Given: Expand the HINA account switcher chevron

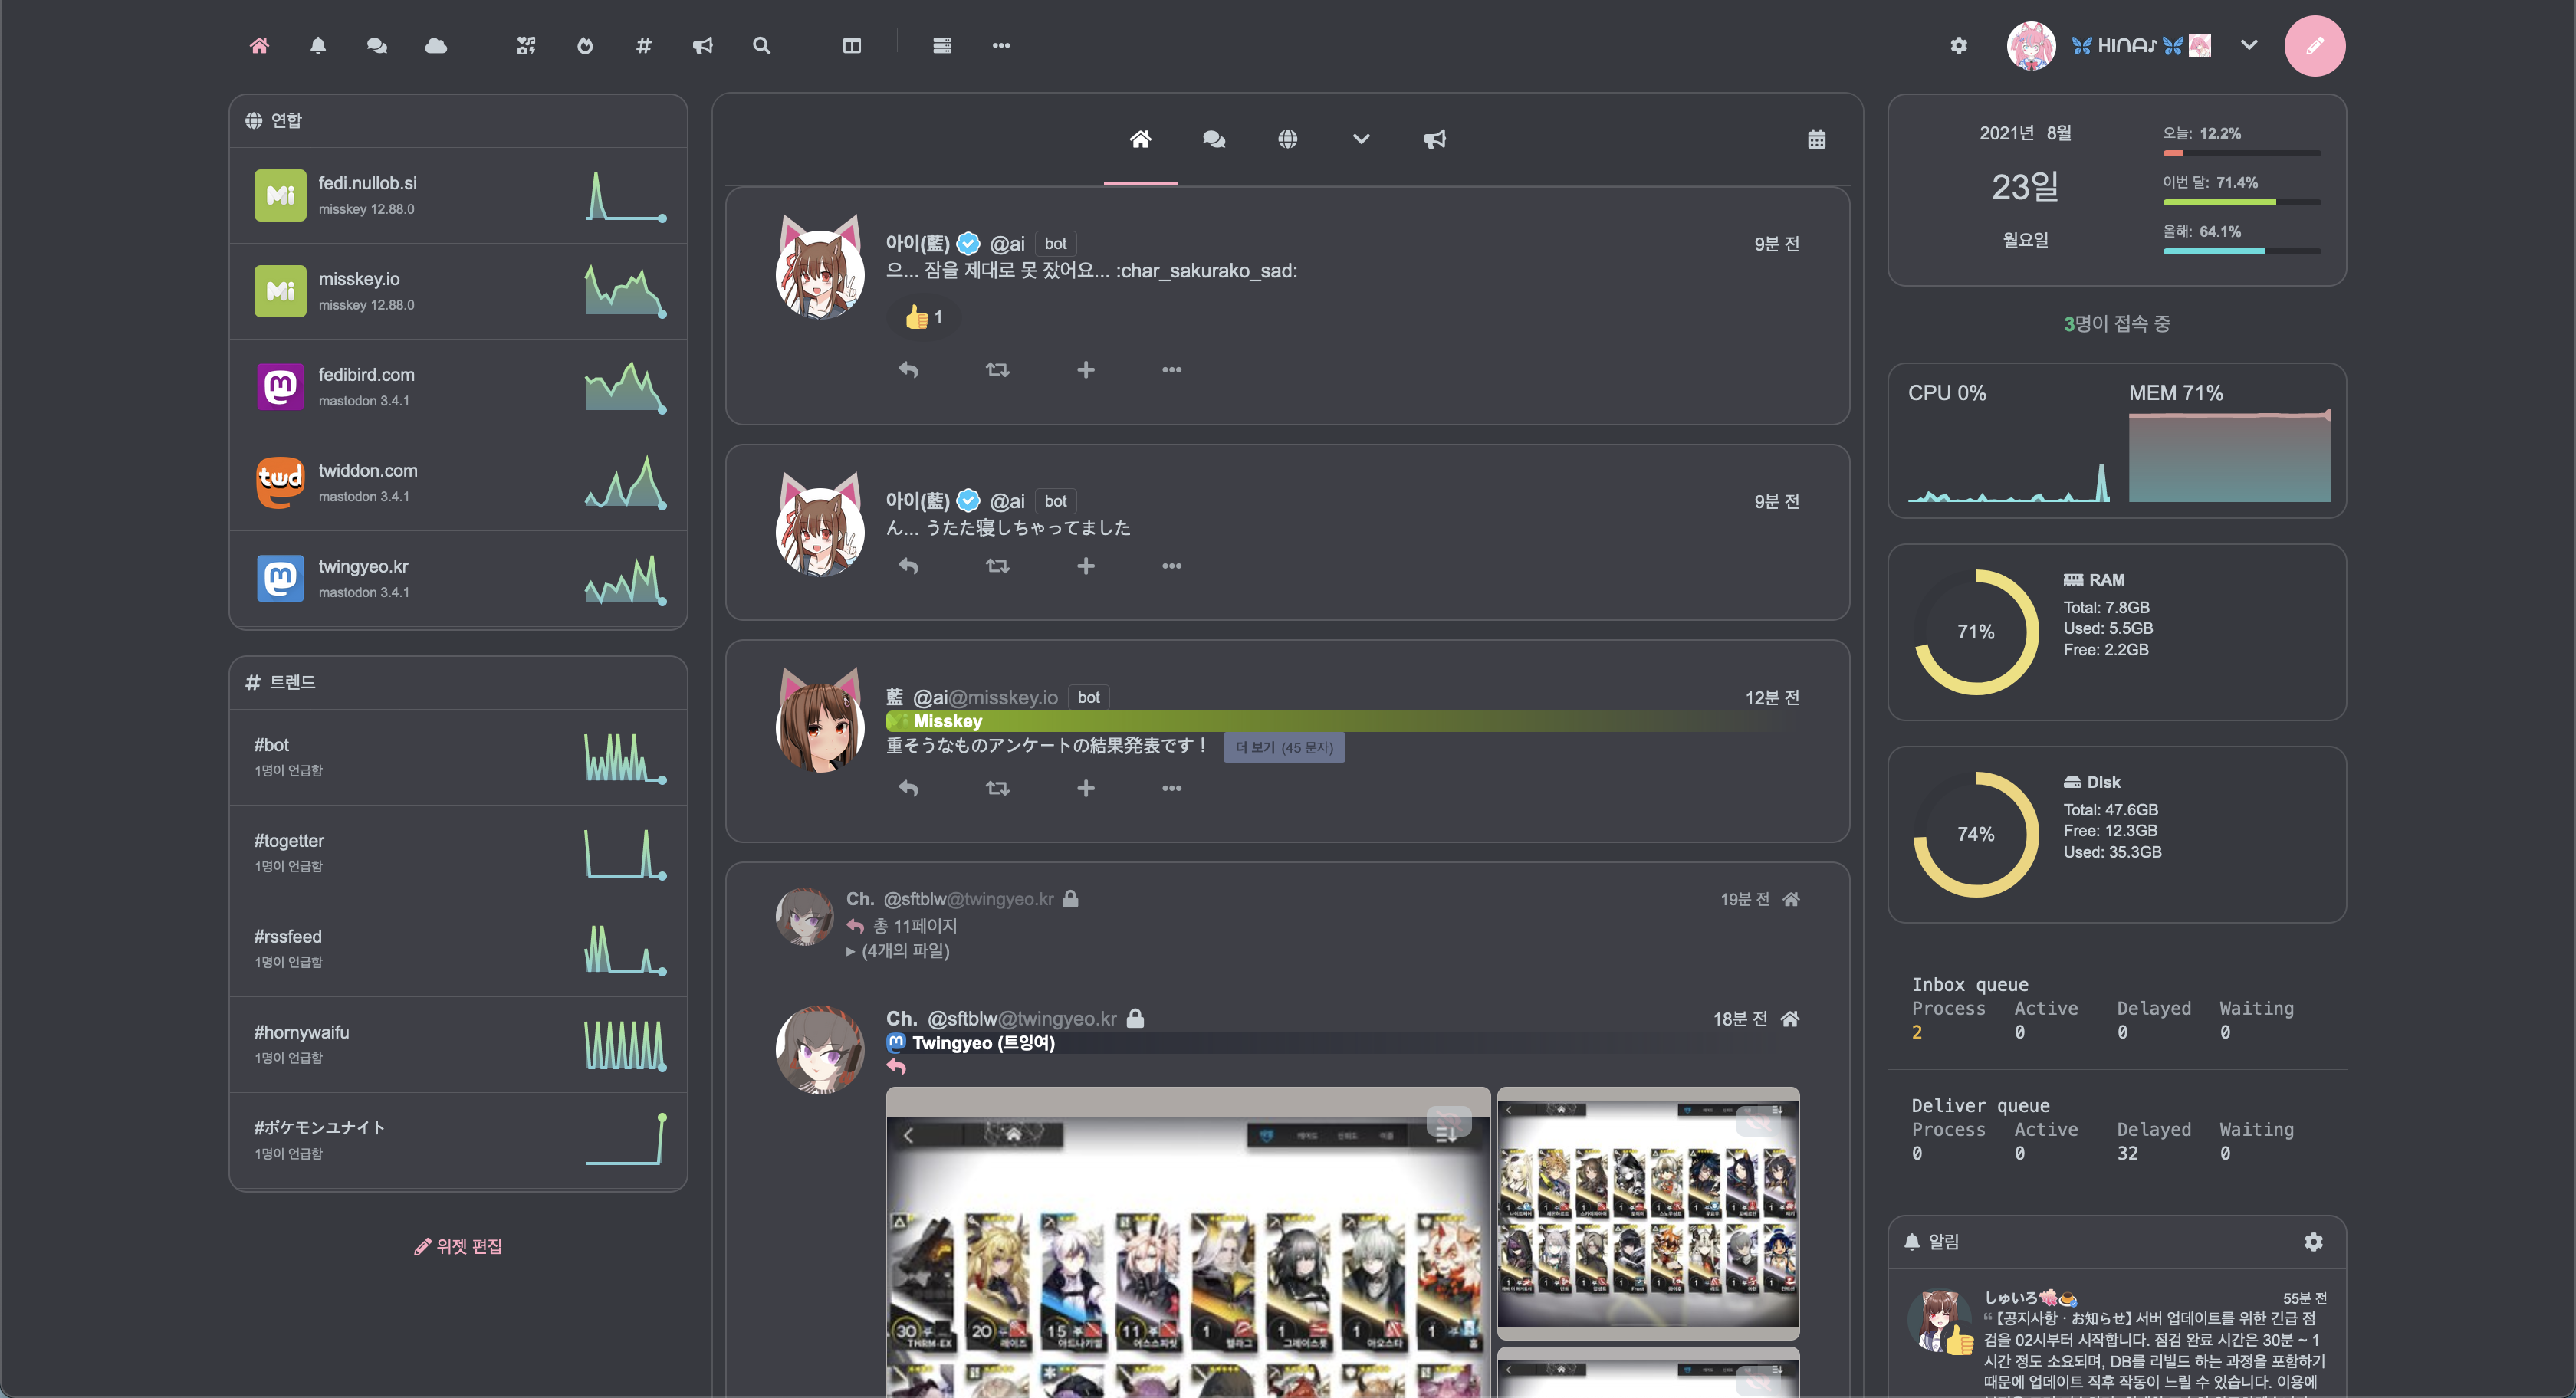Looking at the screenshot, I should (x=2249, y=45).
